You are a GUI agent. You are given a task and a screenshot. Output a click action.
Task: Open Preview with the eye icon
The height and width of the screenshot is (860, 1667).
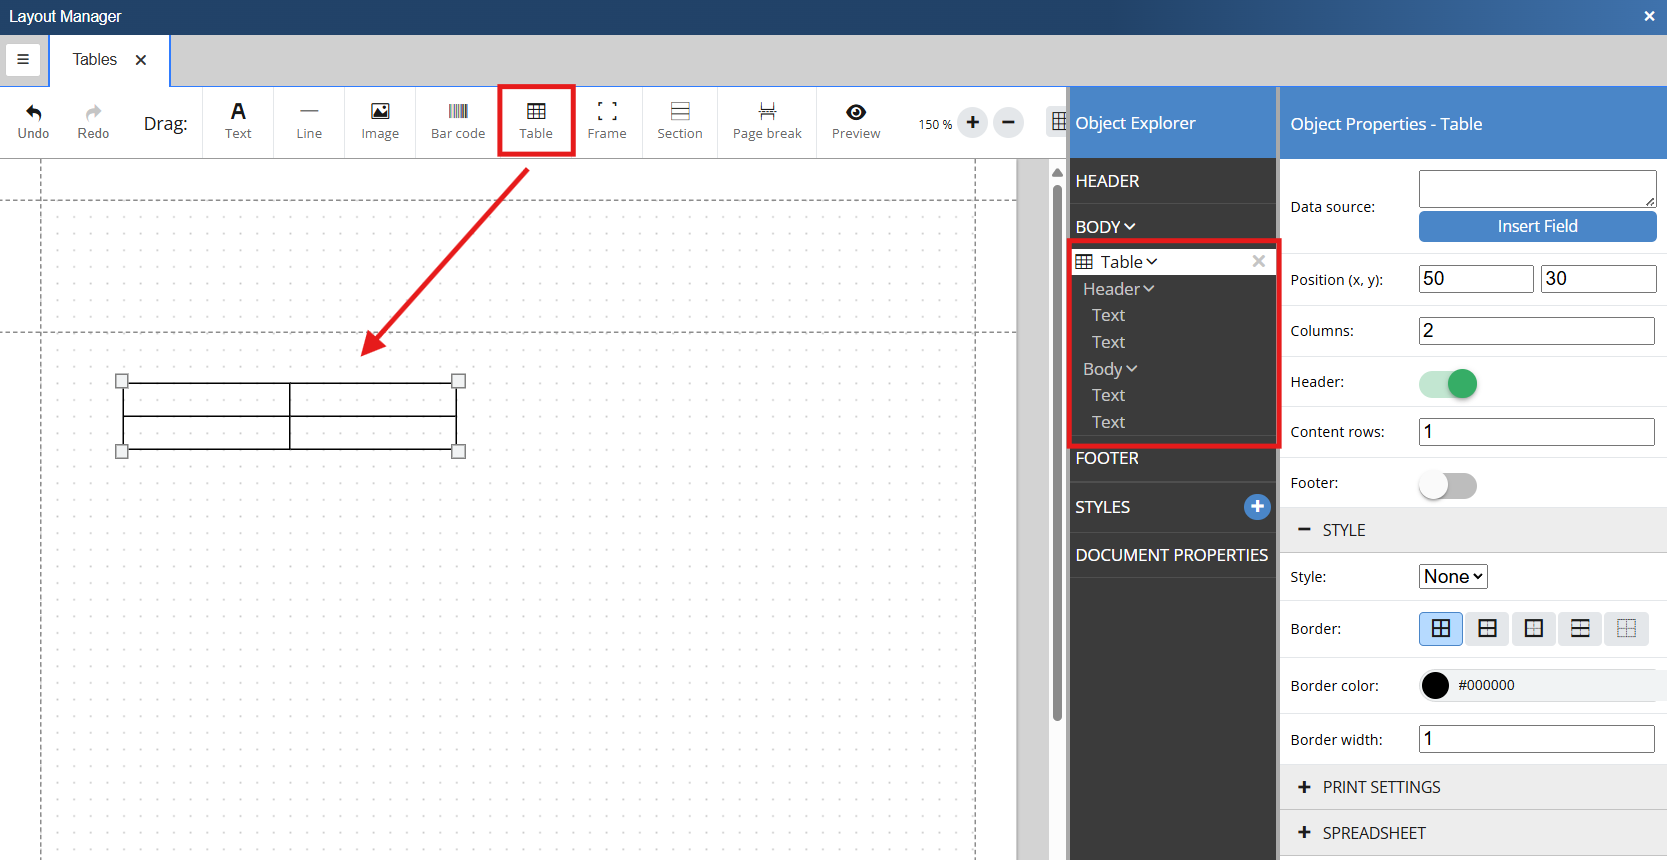click(x=856, y=112)
